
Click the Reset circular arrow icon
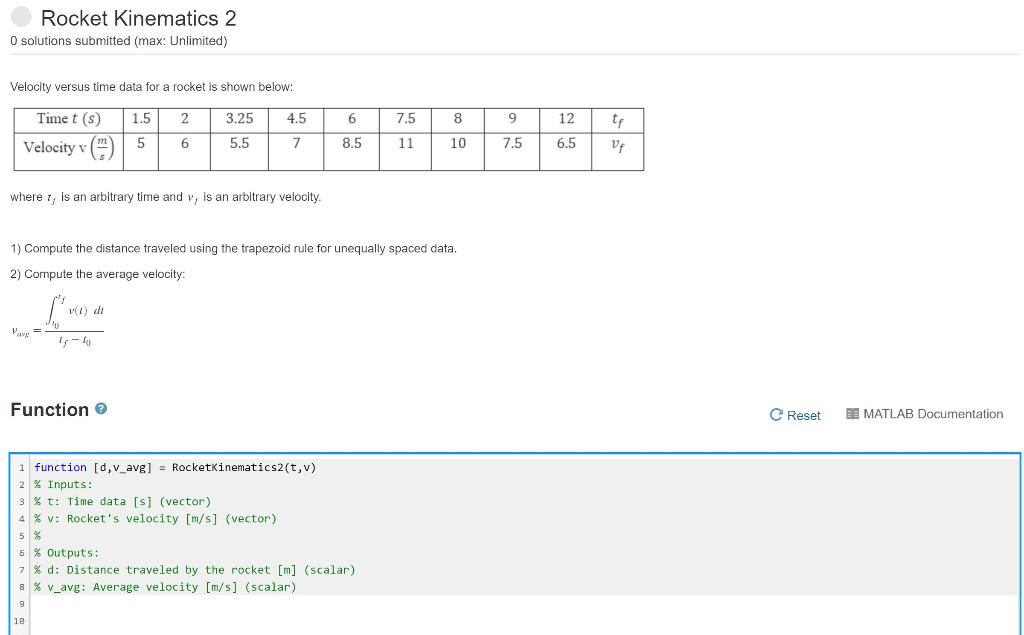pos(777,415)
